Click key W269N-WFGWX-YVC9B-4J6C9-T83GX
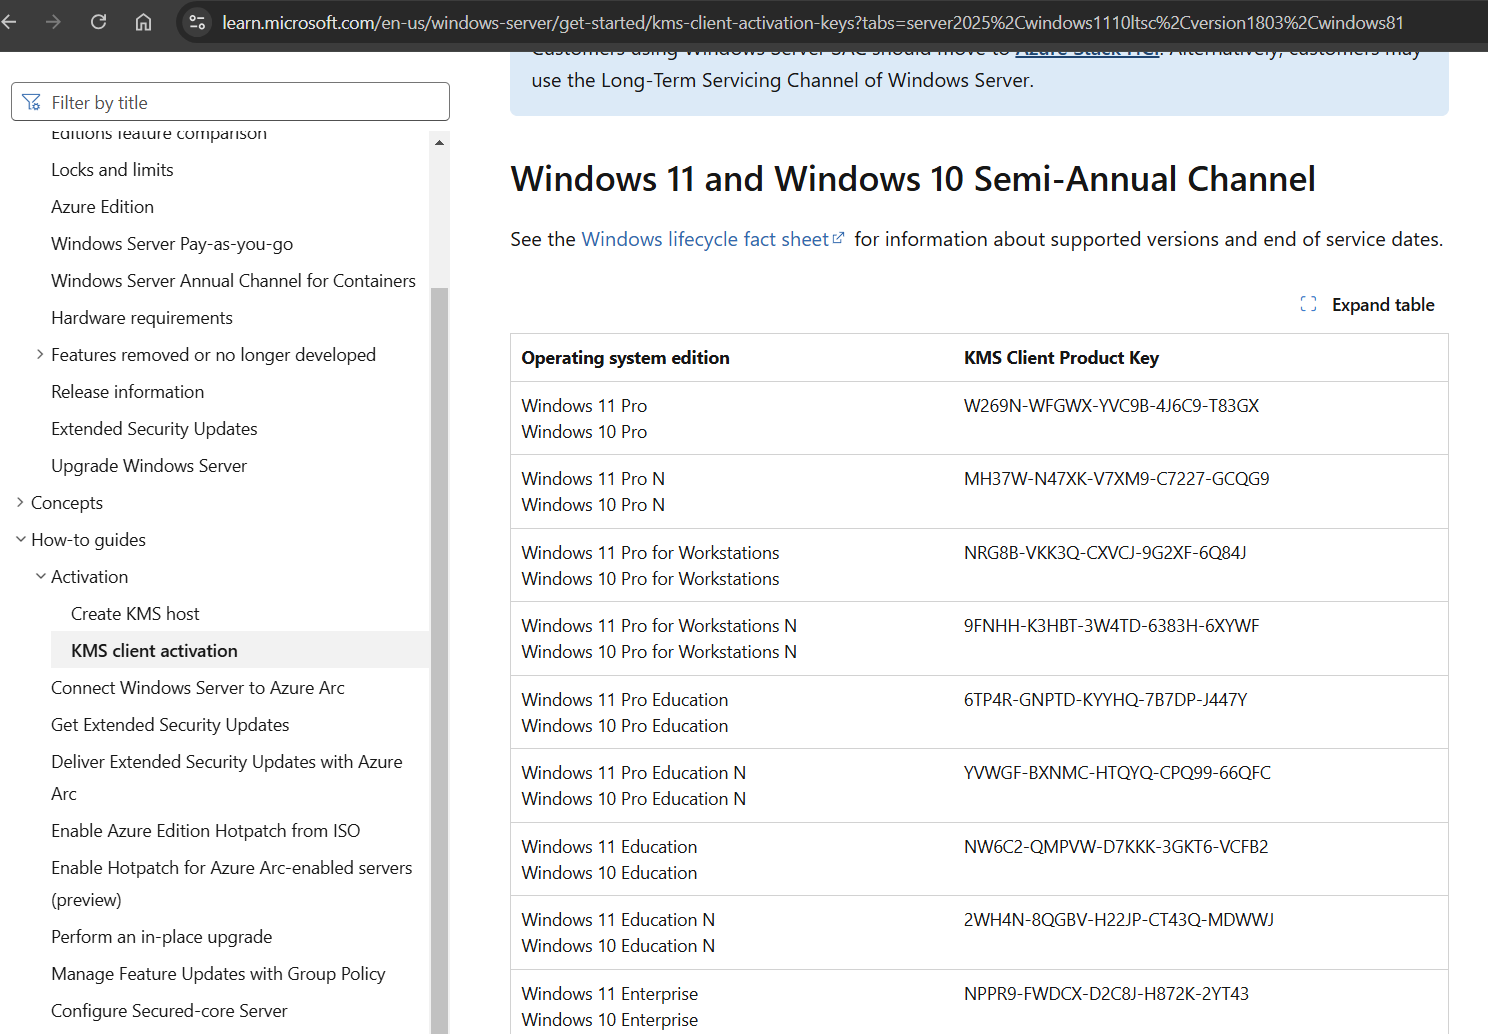 [x=1111, y=406]
